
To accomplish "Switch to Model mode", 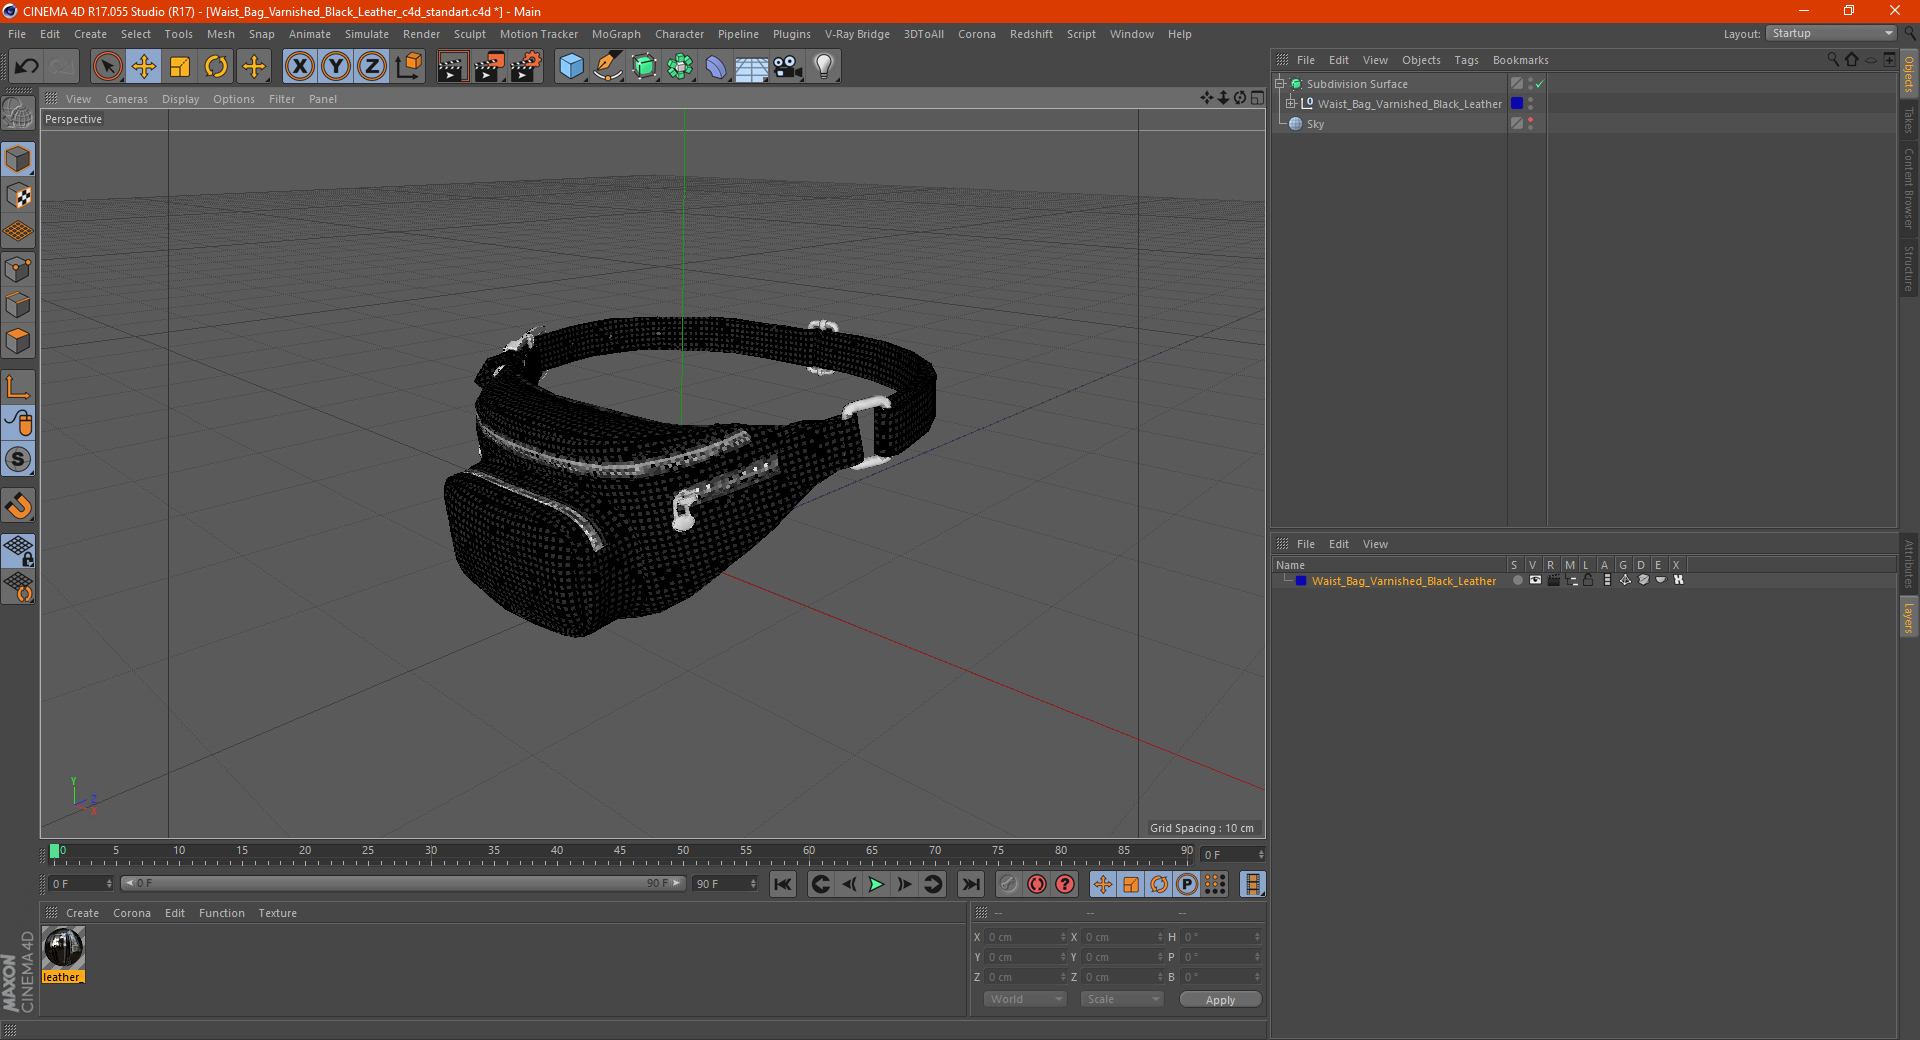I will [x=18, y=159].
